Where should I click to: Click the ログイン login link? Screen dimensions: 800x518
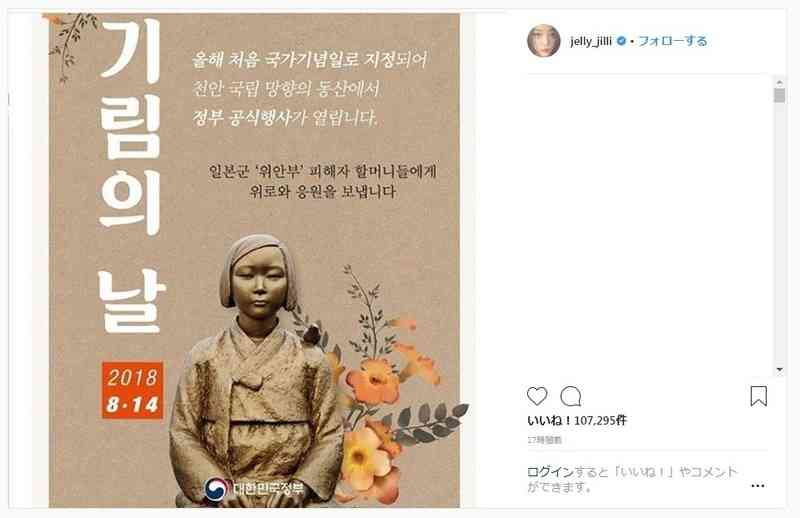coord(550,472)
